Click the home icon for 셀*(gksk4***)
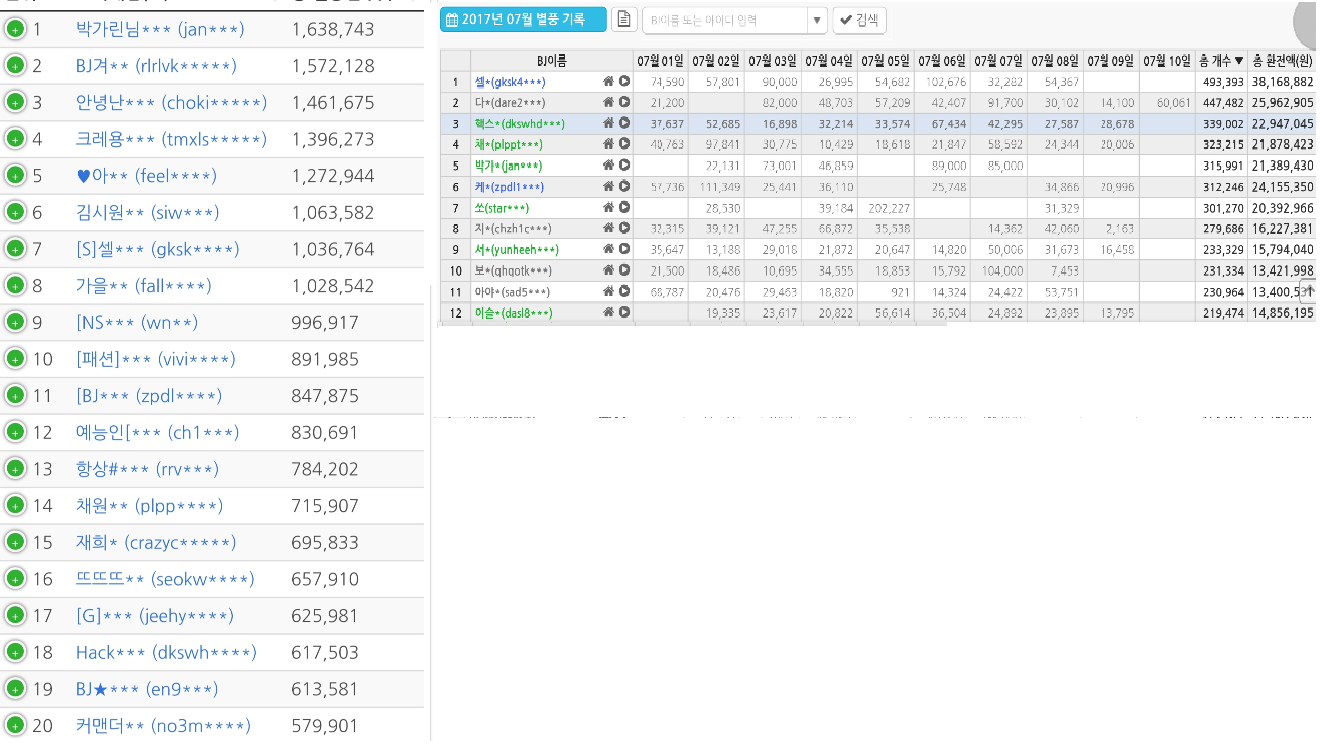Image resolution: width=1320 pixels, height=748 pixels. (x=608, y=81)
